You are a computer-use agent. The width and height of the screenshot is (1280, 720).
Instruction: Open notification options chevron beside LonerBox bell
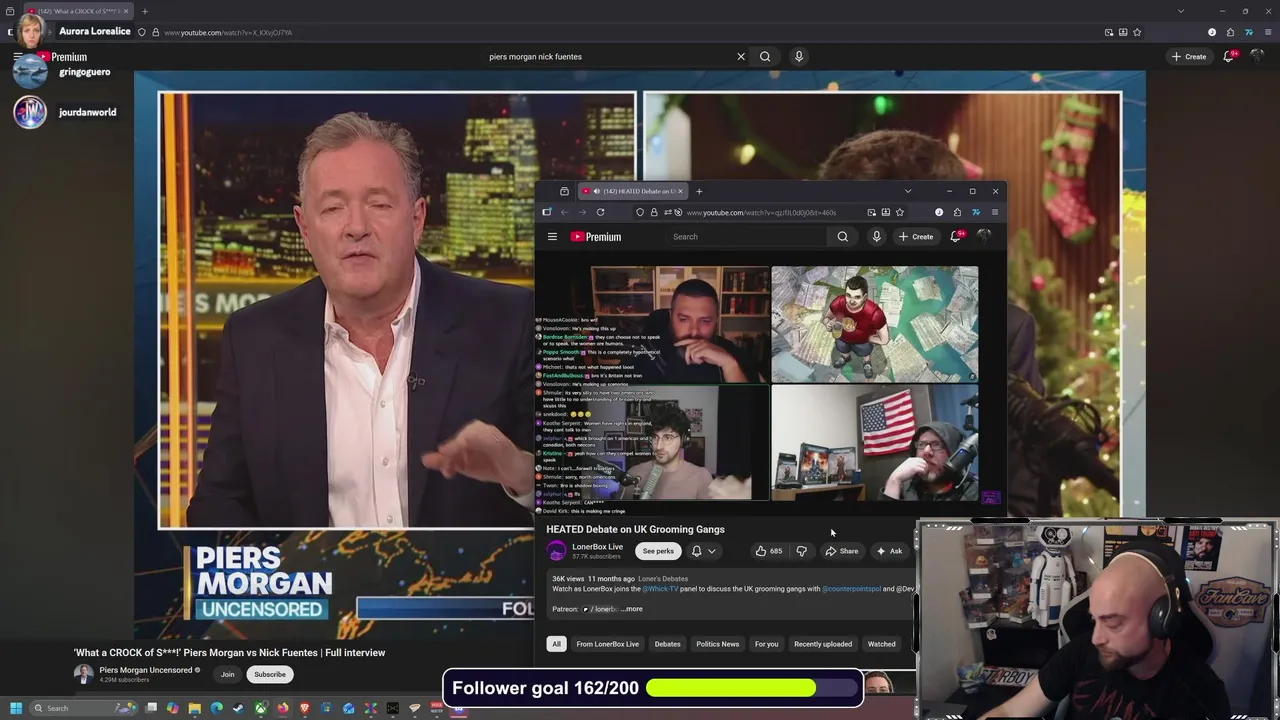click(712, 551)
